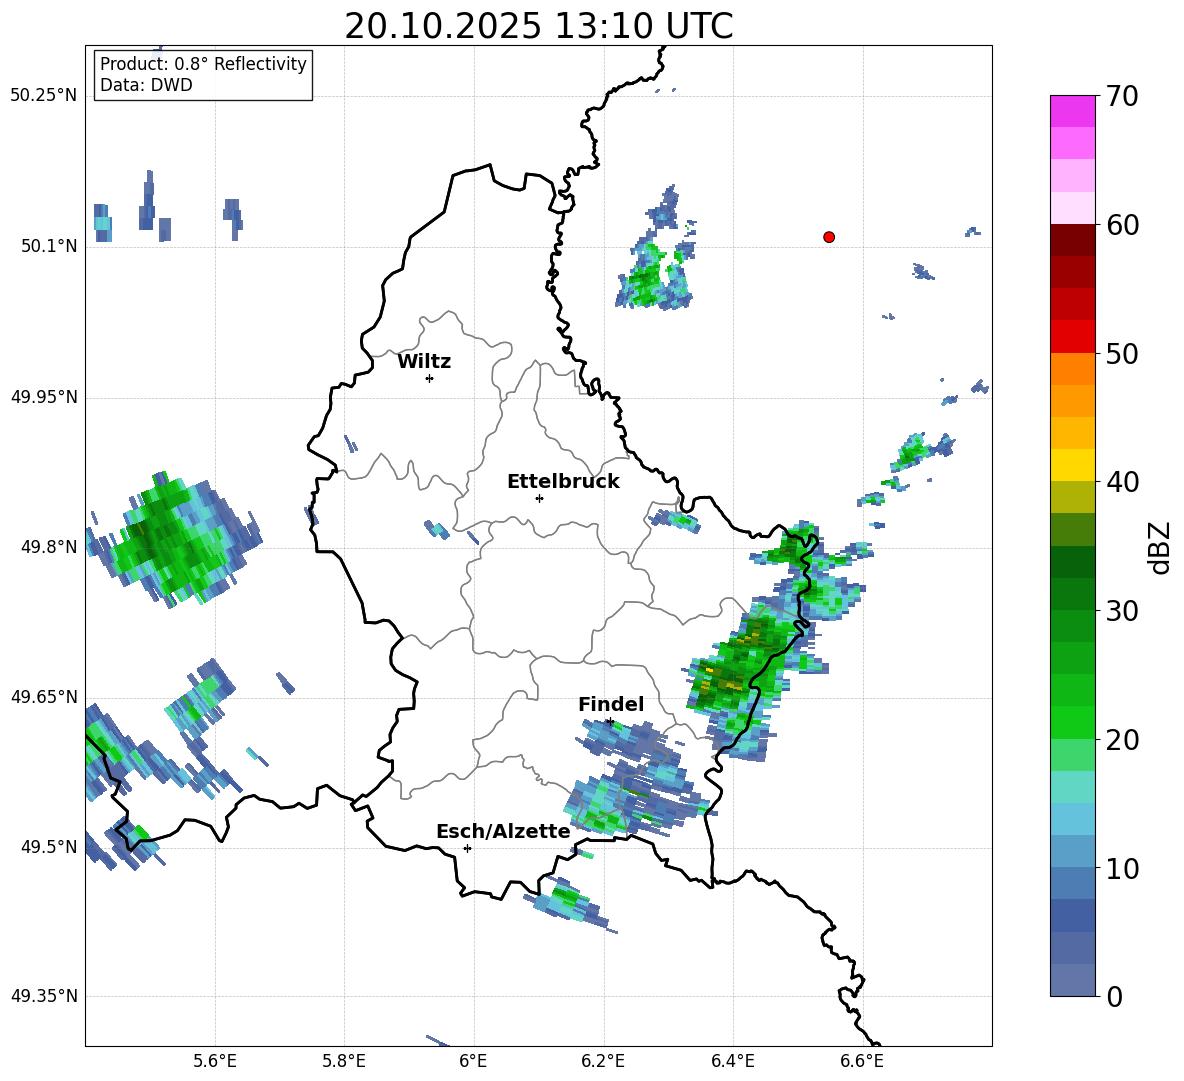Click the red dot radar site marker
Screen dimensions: 1184x1081
pos(829,237)
